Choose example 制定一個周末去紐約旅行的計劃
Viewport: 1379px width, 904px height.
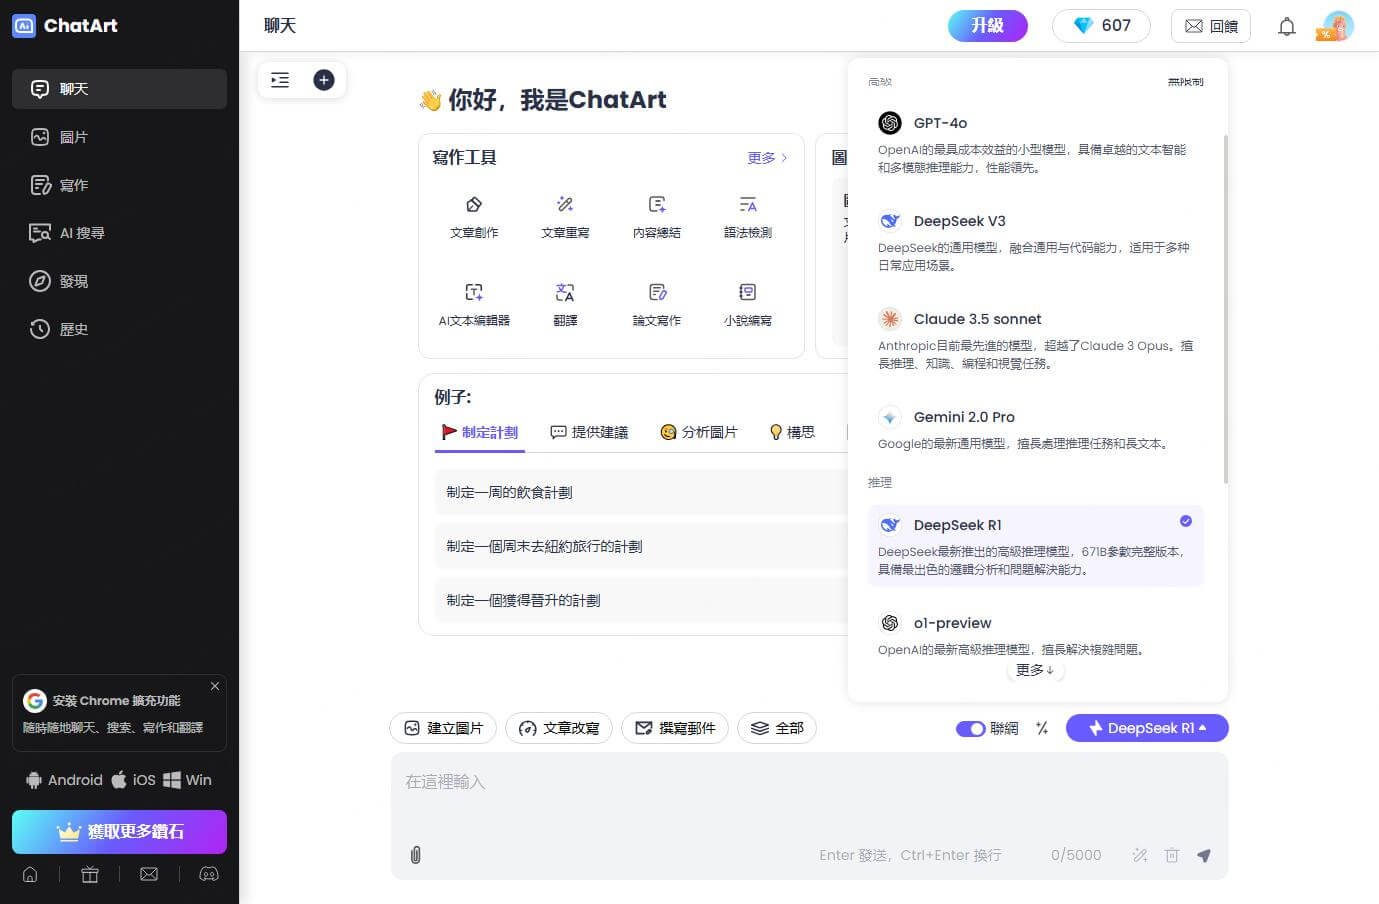tap(640, 546)
